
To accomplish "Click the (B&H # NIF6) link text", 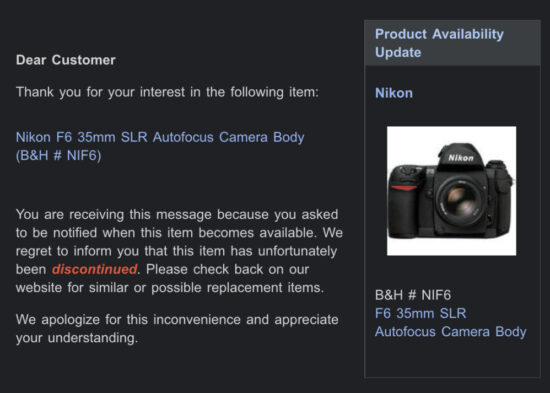I will point(59,155).
